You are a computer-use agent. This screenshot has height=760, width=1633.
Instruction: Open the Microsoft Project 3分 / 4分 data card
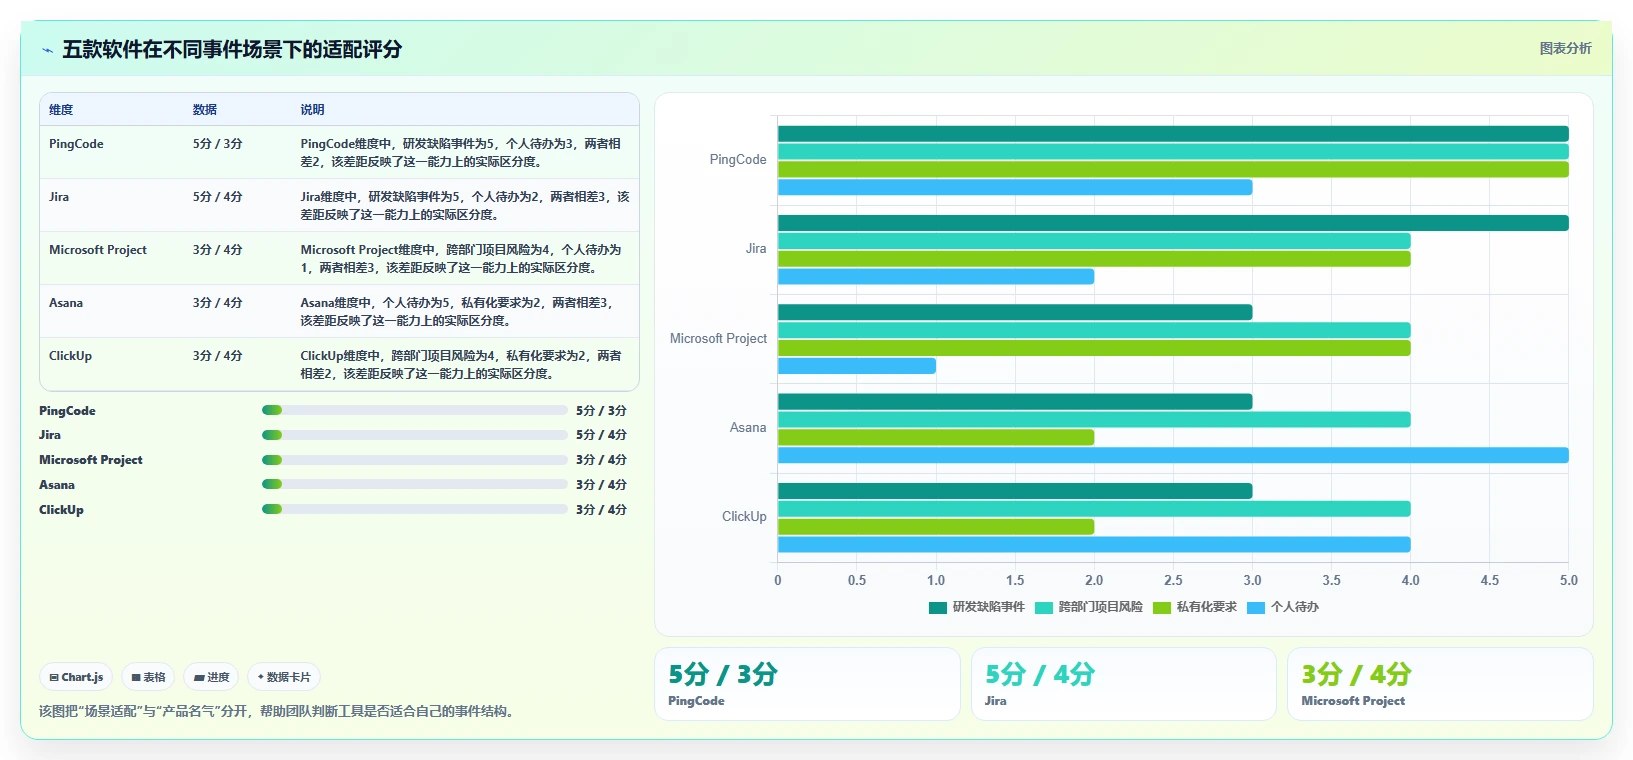1440,684
